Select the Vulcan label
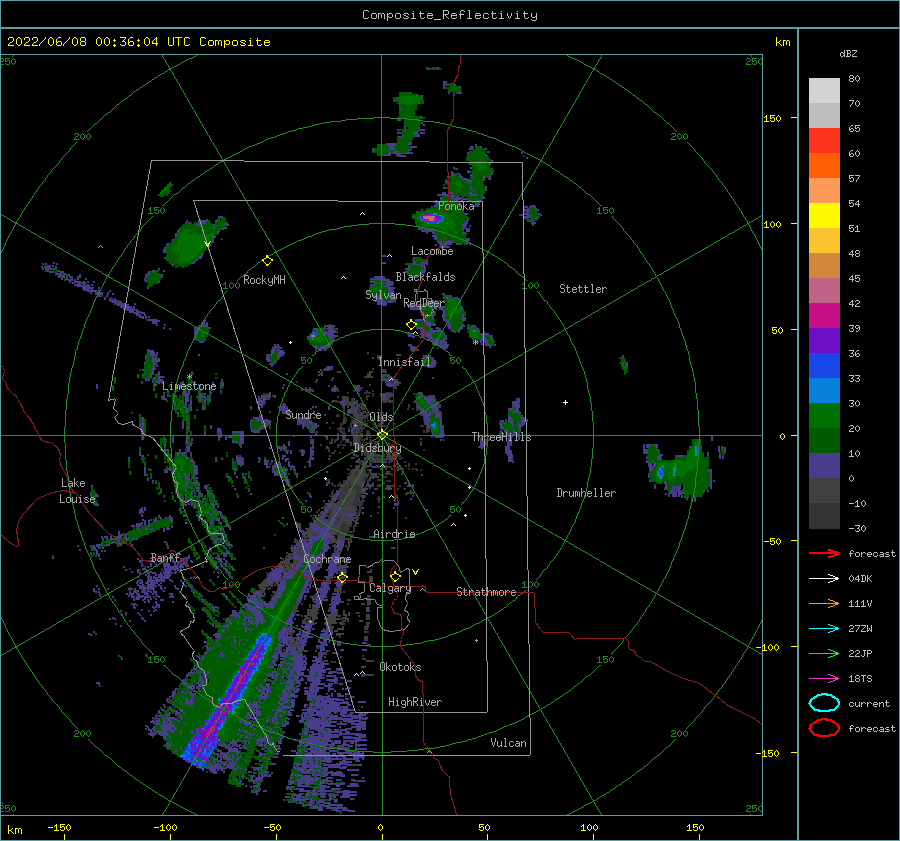Image resolution: width=900 pixels, height=841 pixels. click(508, 743)
